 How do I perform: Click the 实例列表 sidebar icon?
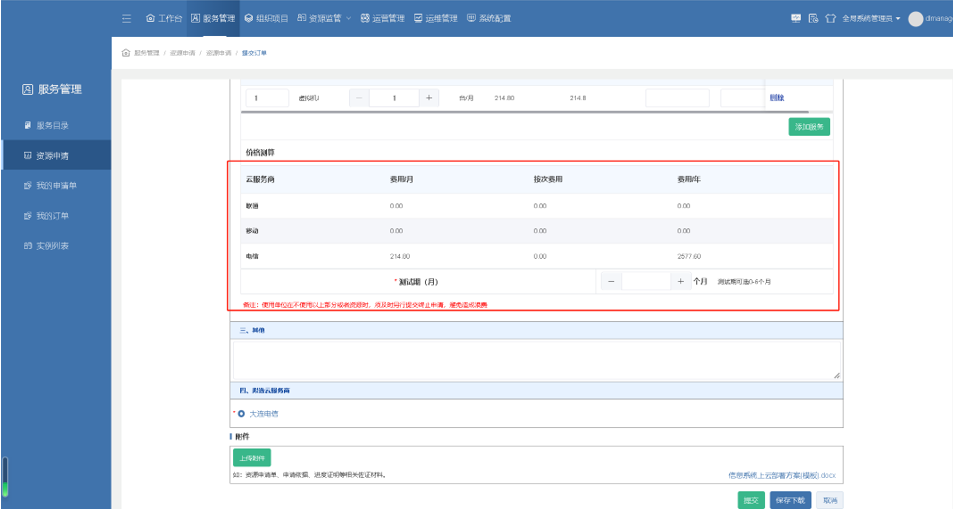pyautogui.click(x=27, y=246)
